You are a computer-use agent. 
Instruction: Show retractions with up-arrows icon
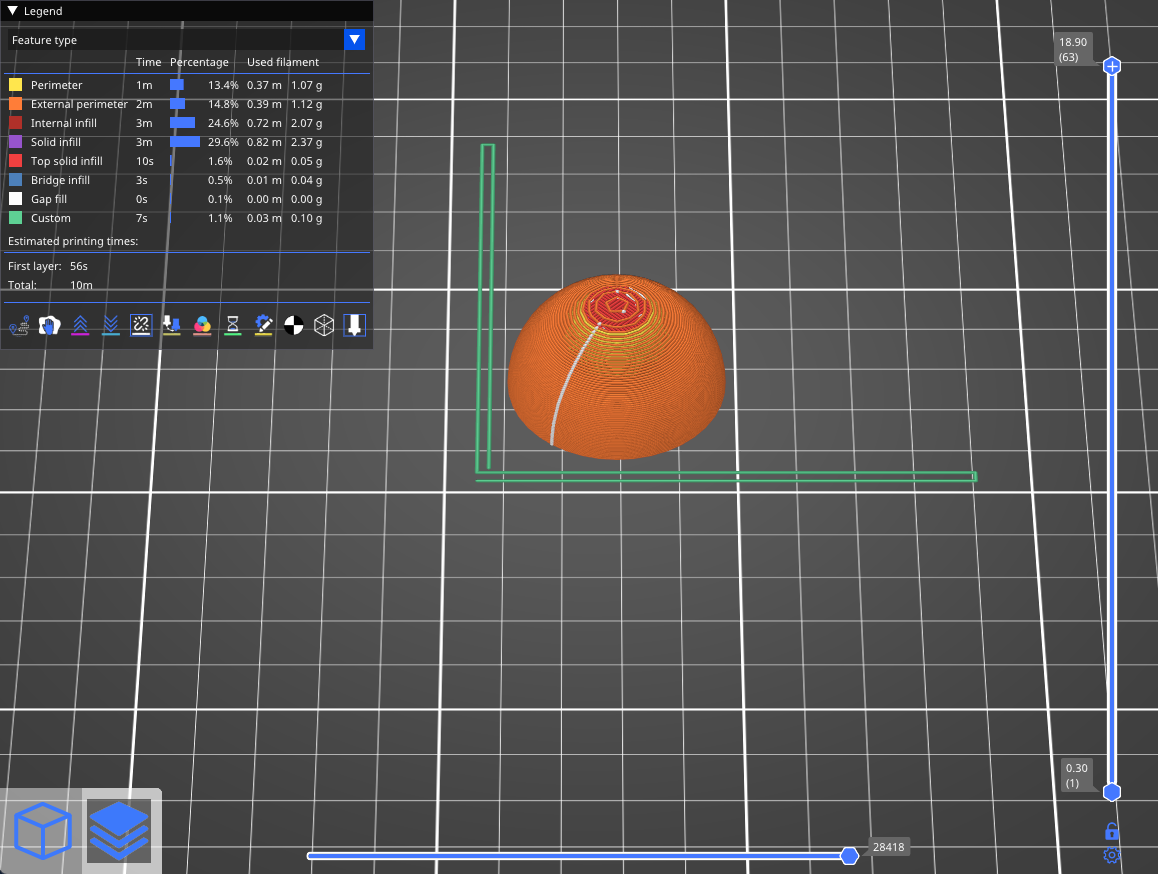coord(80,325)
